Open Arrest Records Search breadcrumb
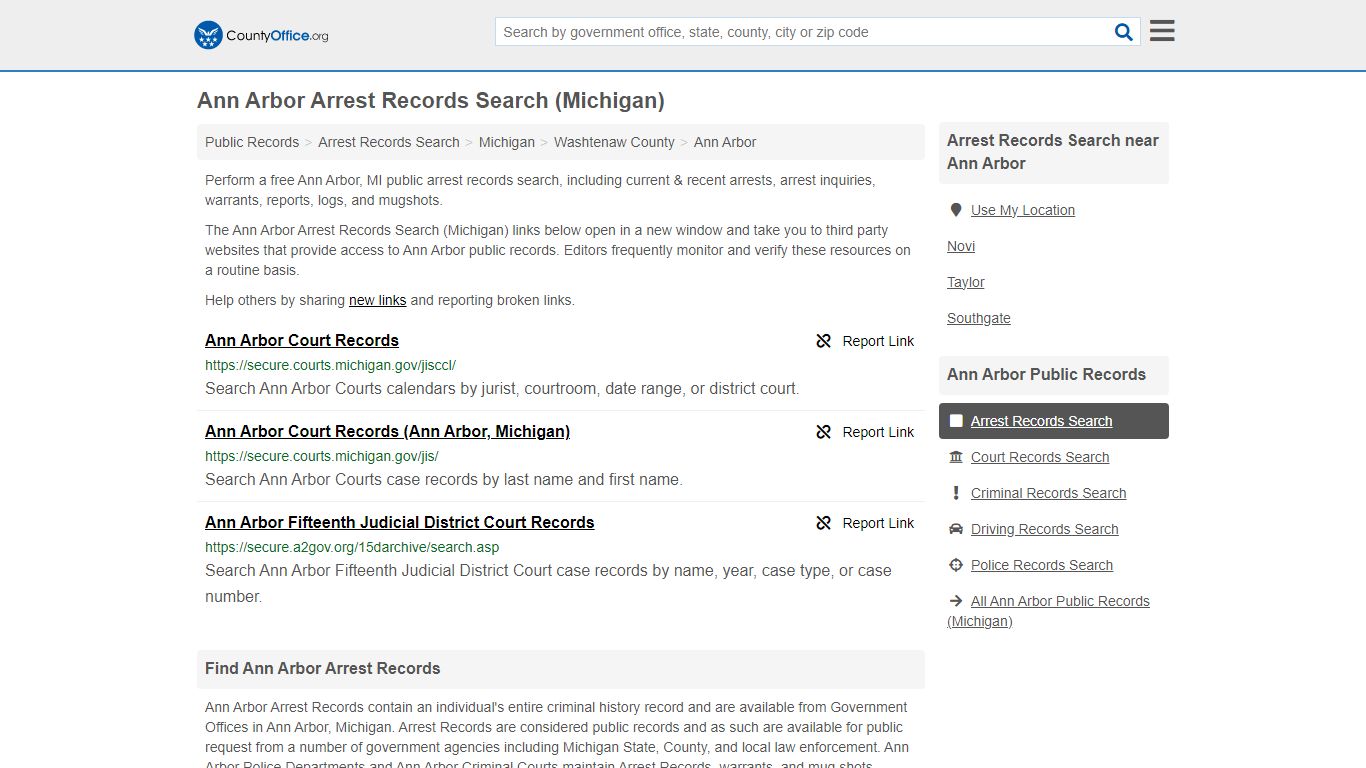 click(x=389, y=142)
